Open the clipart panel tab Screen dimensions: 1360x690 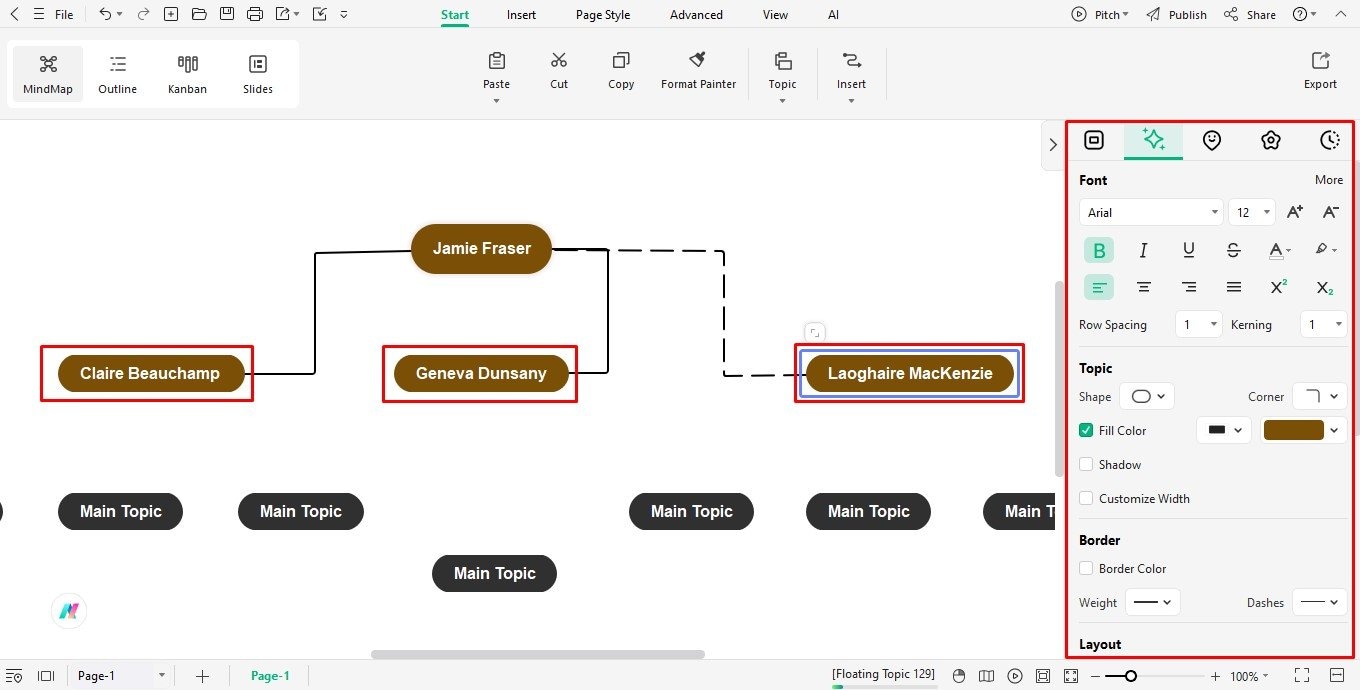coord(1271,140)
